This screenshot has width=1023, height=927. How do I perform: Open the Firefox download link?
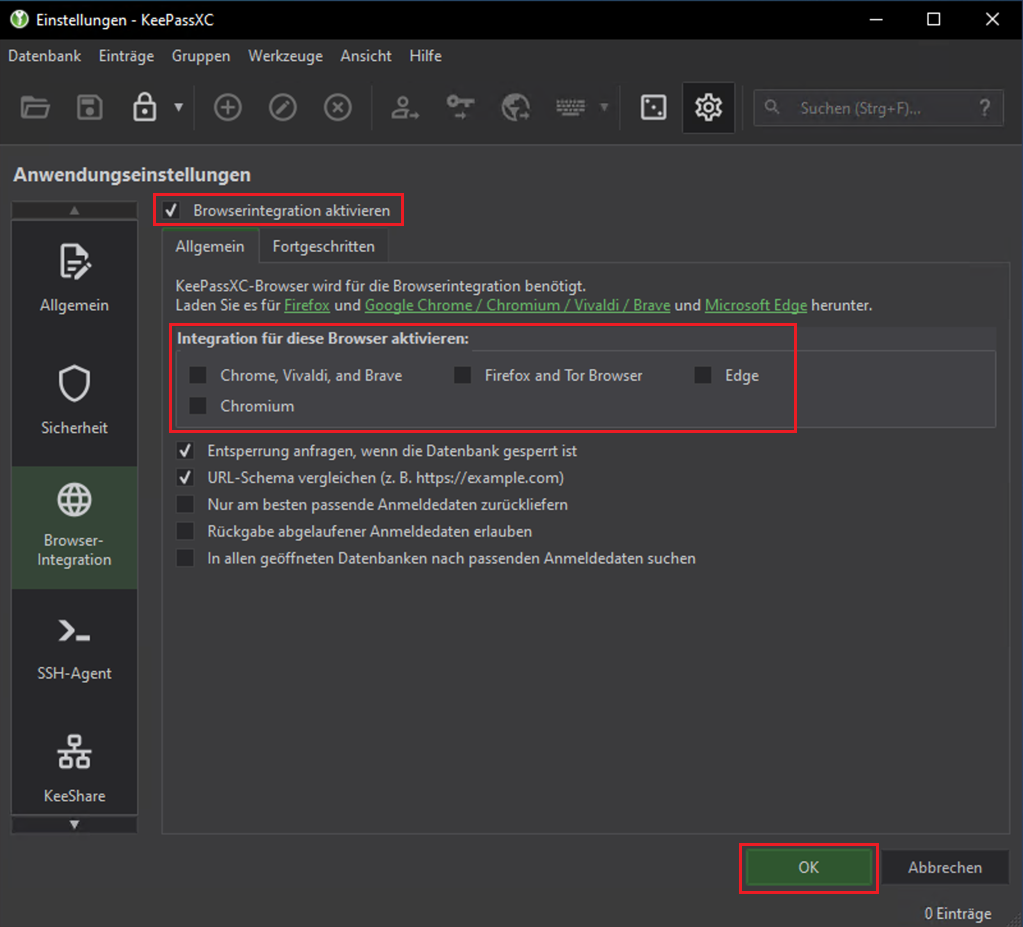[307, 305]
